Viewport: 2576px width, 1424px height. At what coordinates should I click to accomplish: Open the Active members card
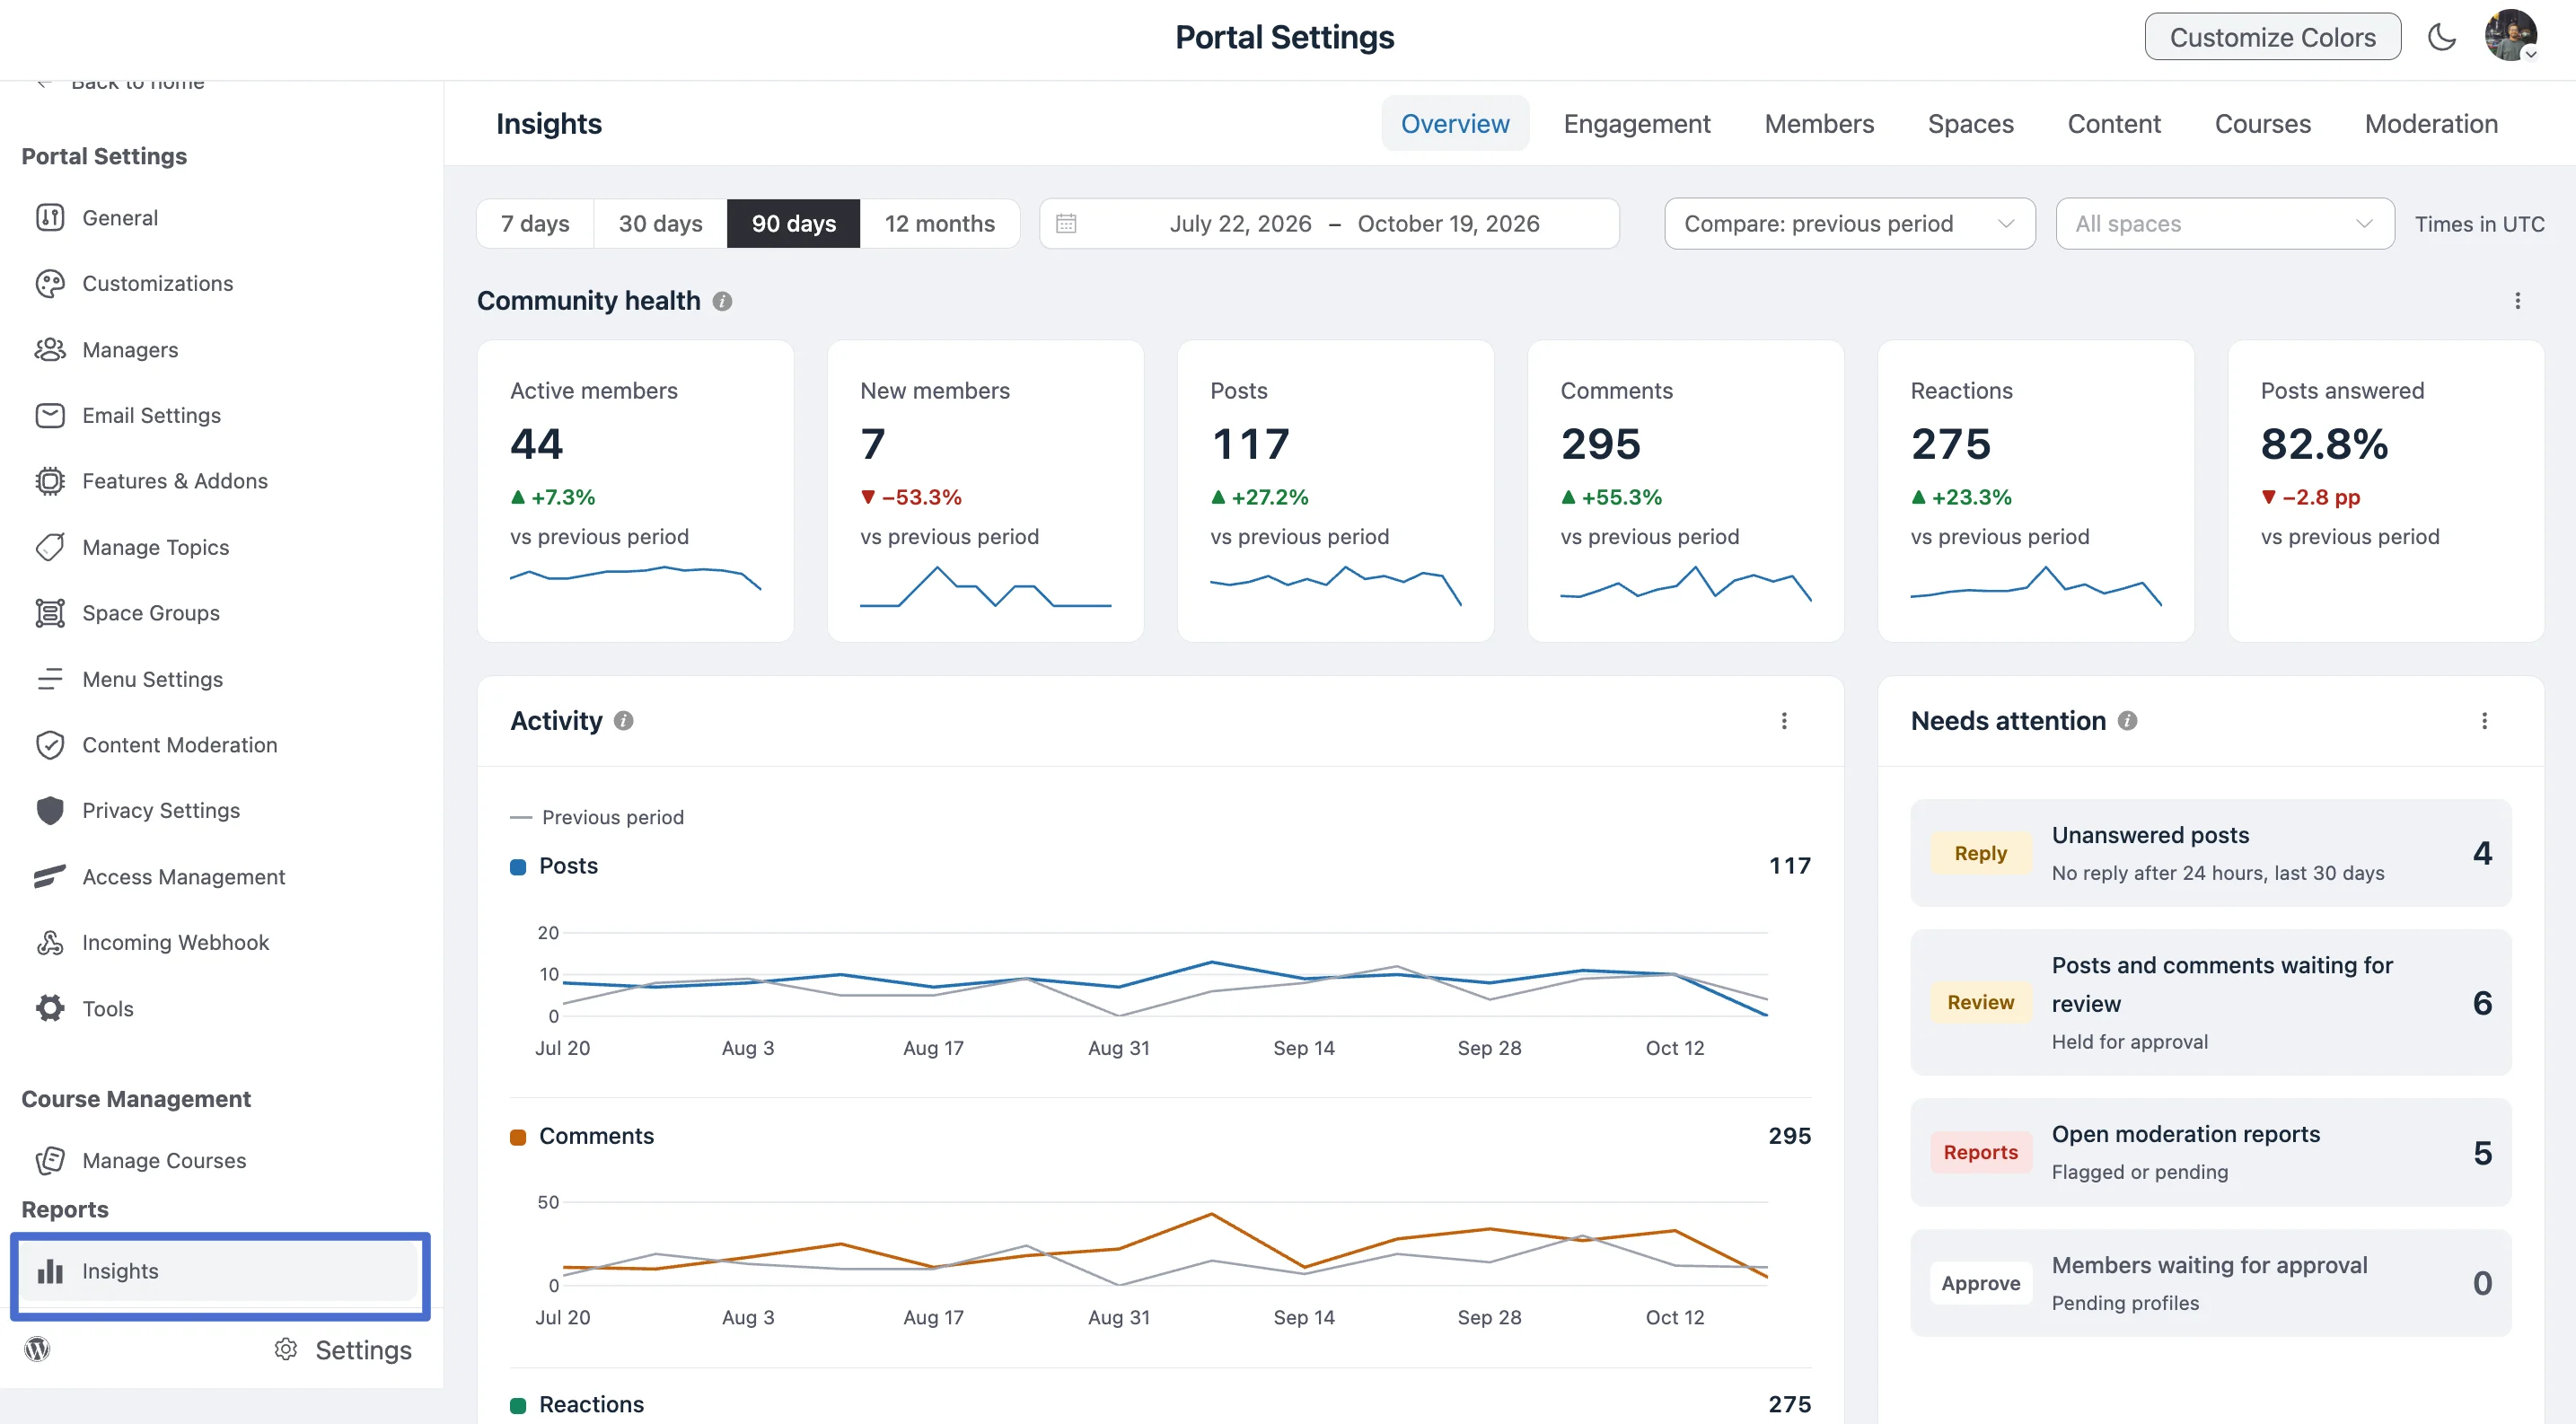[x=635, y=491]
